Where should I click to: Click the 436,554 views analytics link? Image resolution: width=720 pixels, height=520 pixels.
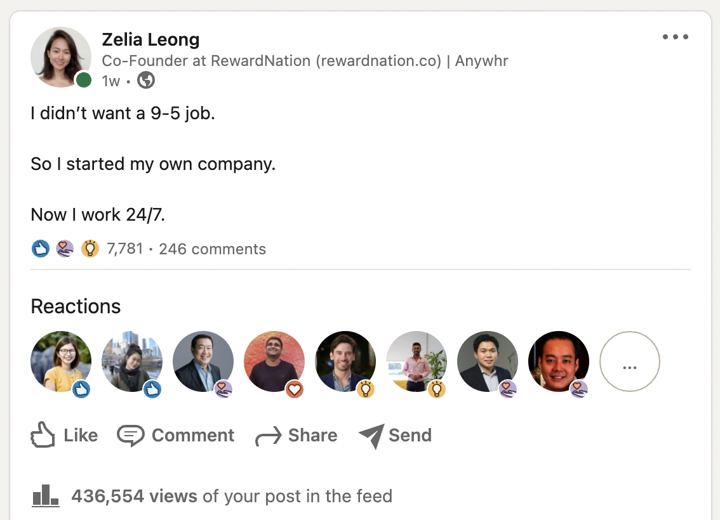[x=232, y=496]
